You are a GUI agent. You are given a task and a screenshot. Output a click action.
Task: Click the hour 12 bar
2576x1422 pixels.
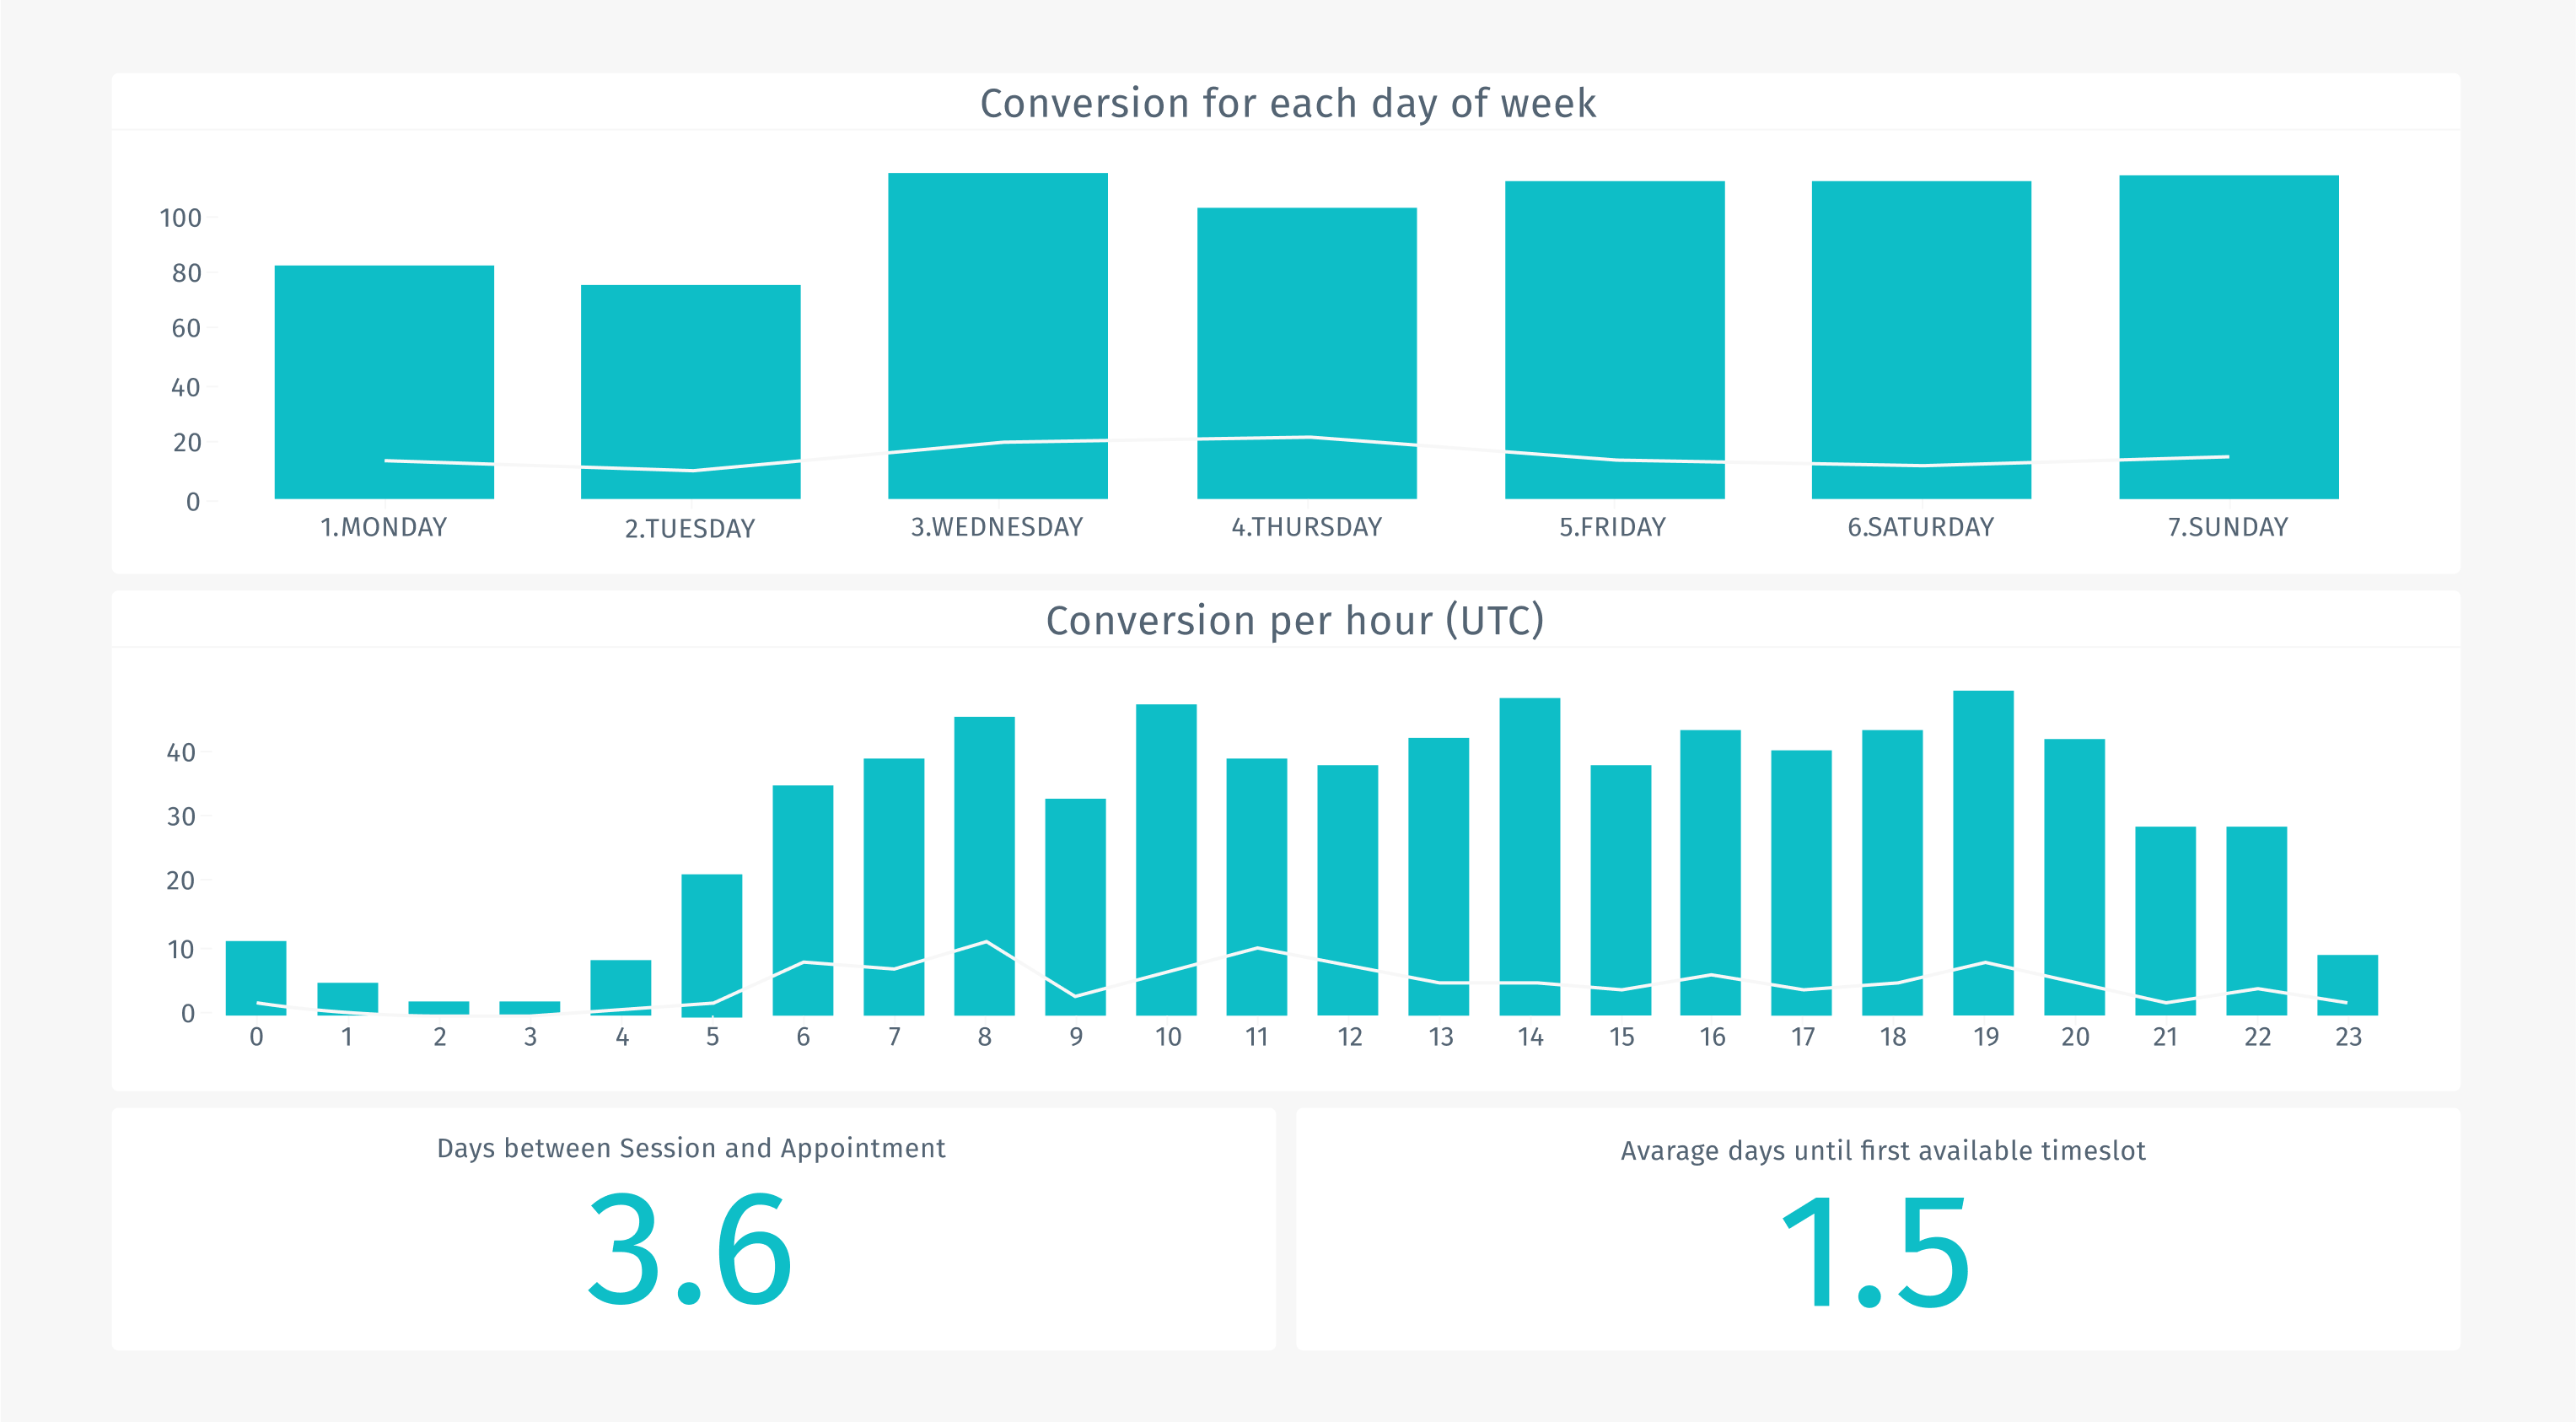click(x=1348, y=890)
